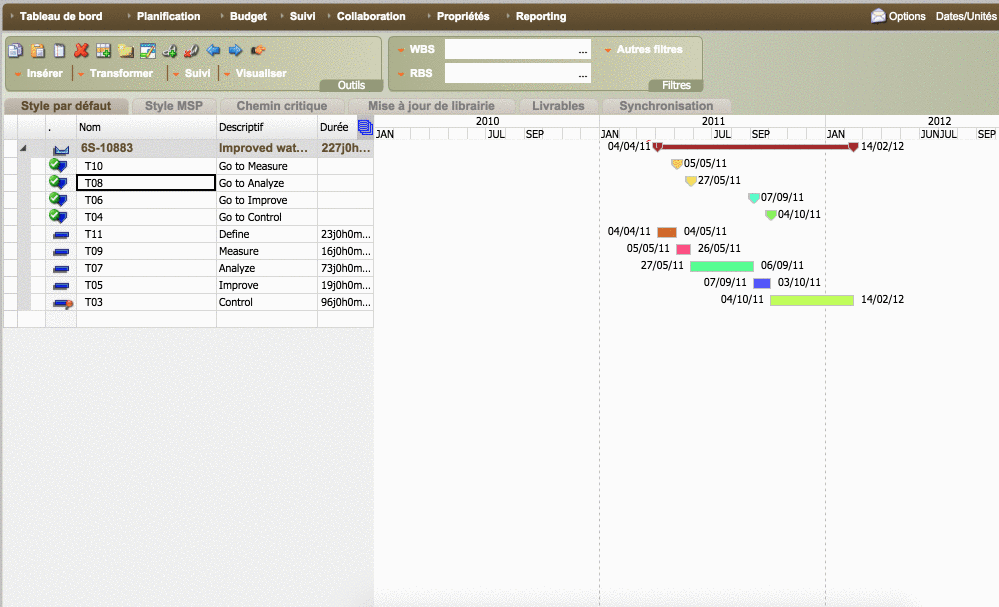Click the add link chain icon
This screenshot has height=607, width=999.
169,50
